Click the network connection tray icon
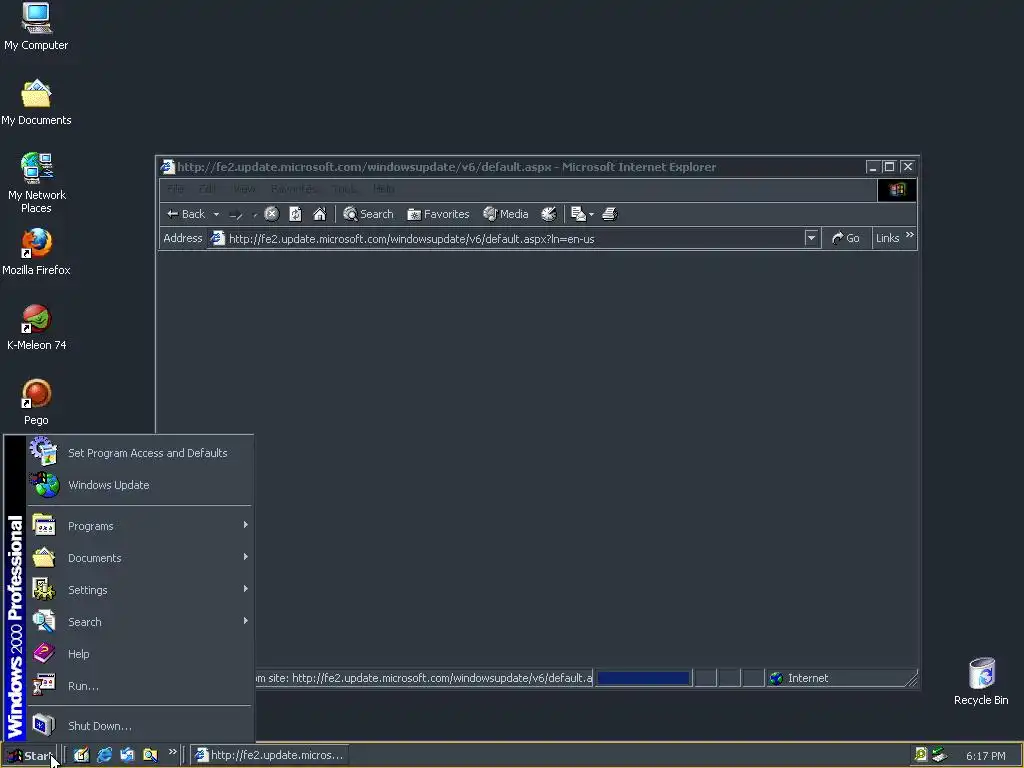Viewport: 1024px width, 768px height. point(939,754)
